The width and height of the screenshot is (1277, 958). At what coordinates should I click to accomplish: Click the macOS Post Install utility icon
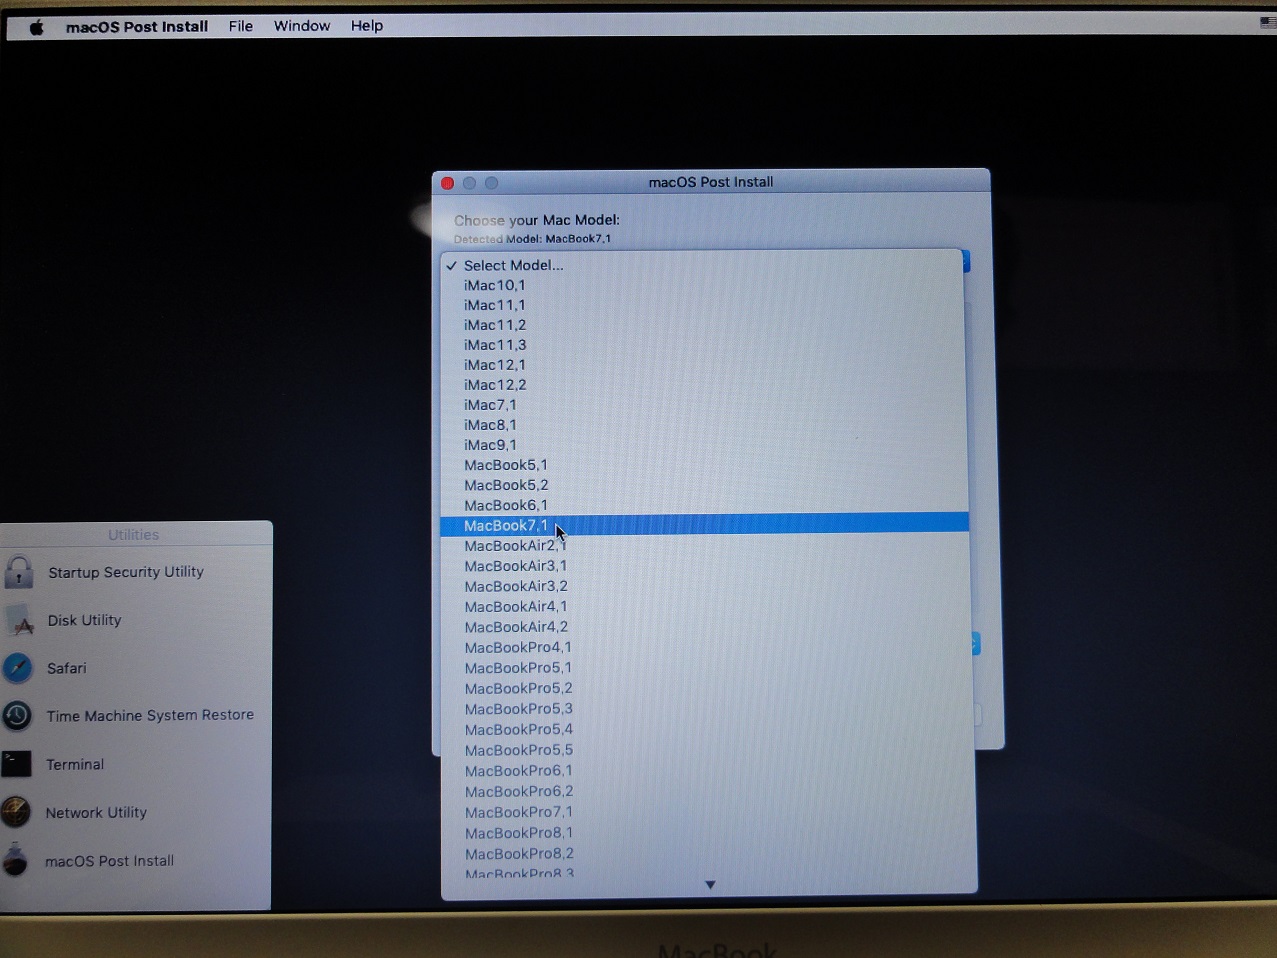[15, 860]
